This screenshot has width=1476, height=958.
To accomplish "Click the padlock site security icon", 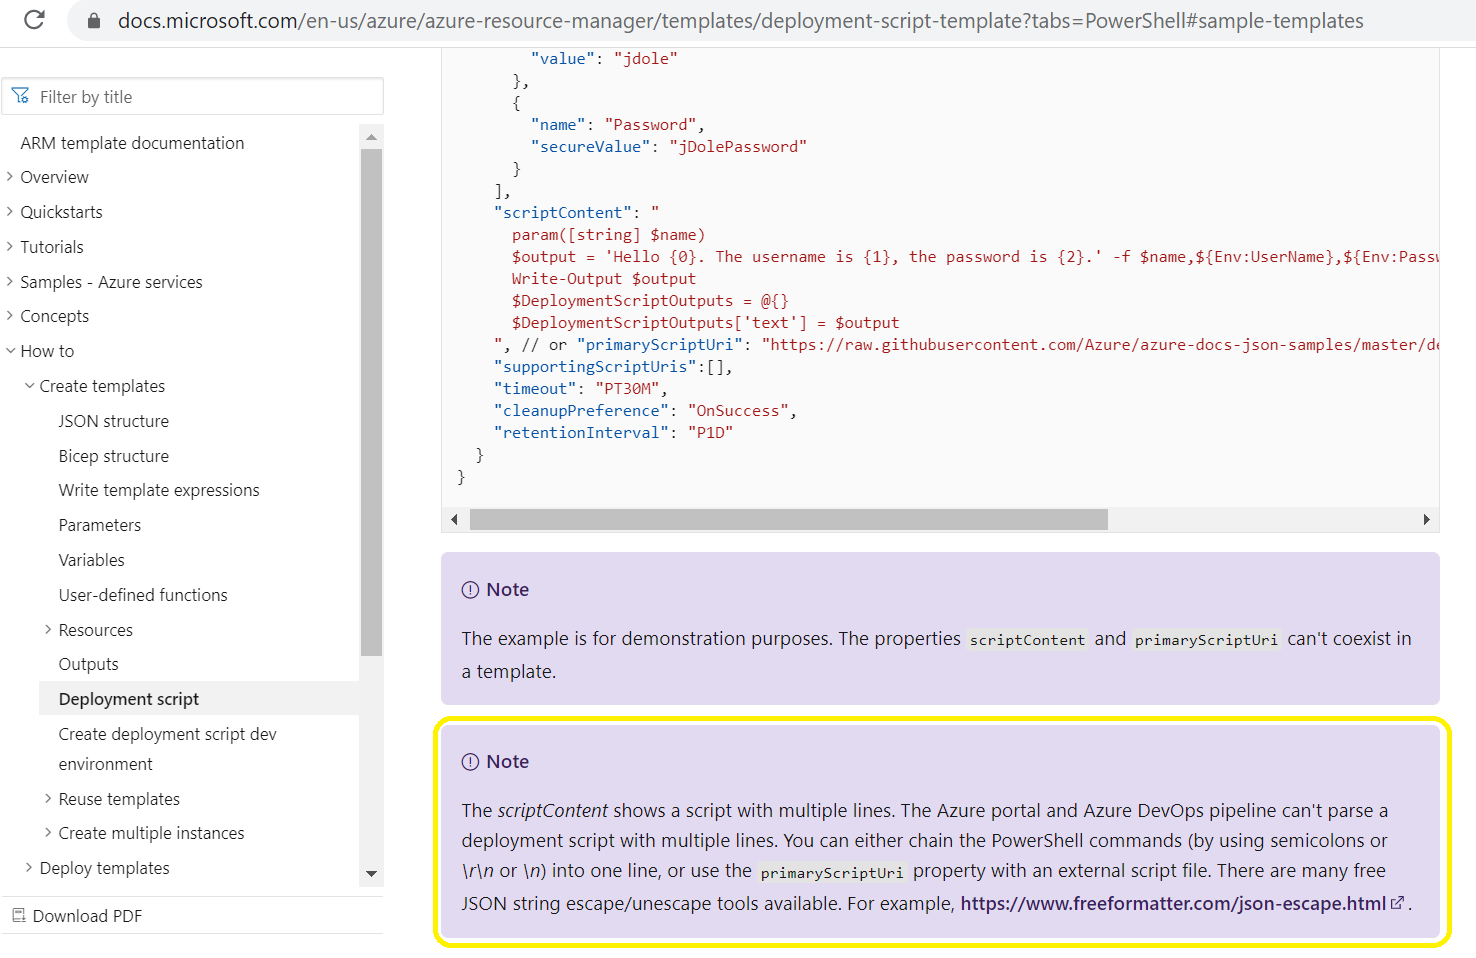I will coord(94,20).
